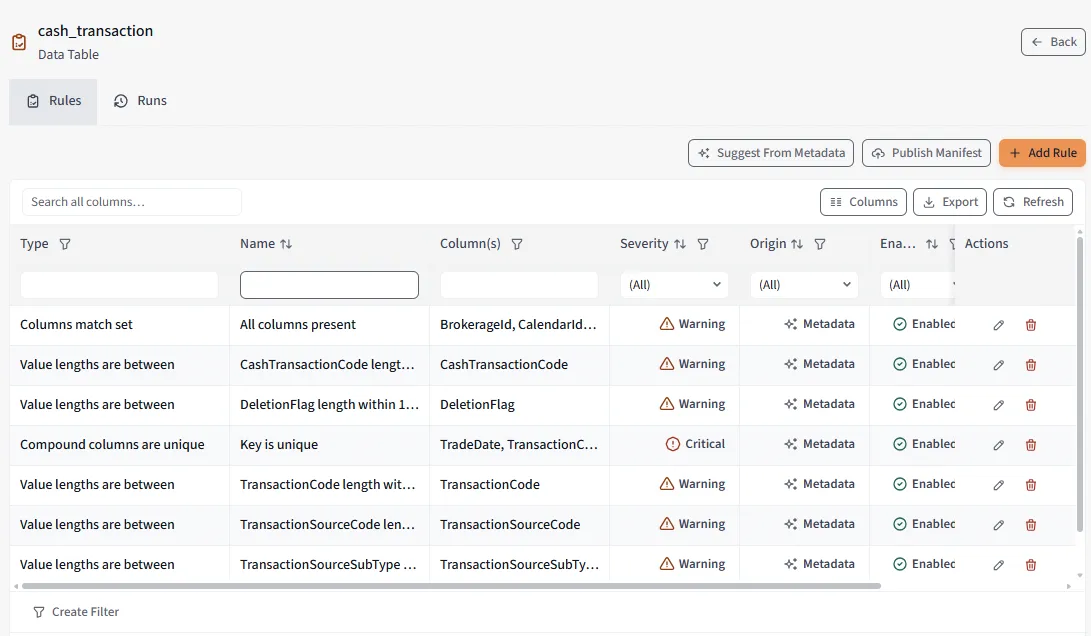Click Metadata in the Key is unique row
1091x636 pixels.
click(819, 444)
